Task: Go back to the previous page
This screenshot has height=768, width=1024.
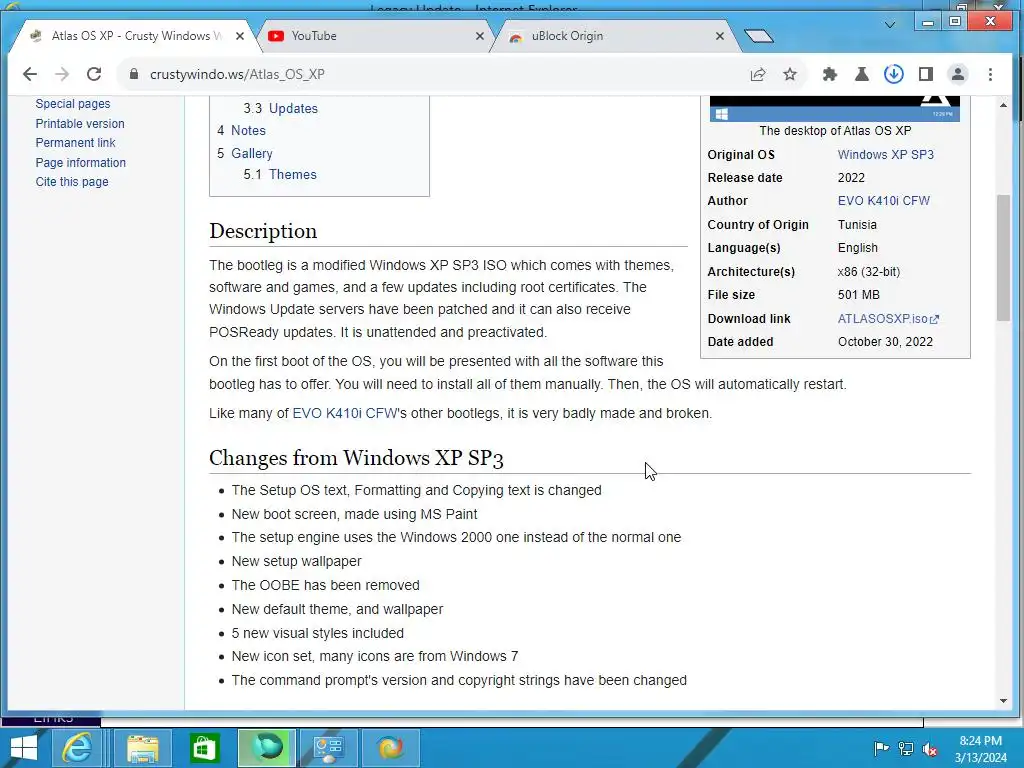Action: click(29, 74)
